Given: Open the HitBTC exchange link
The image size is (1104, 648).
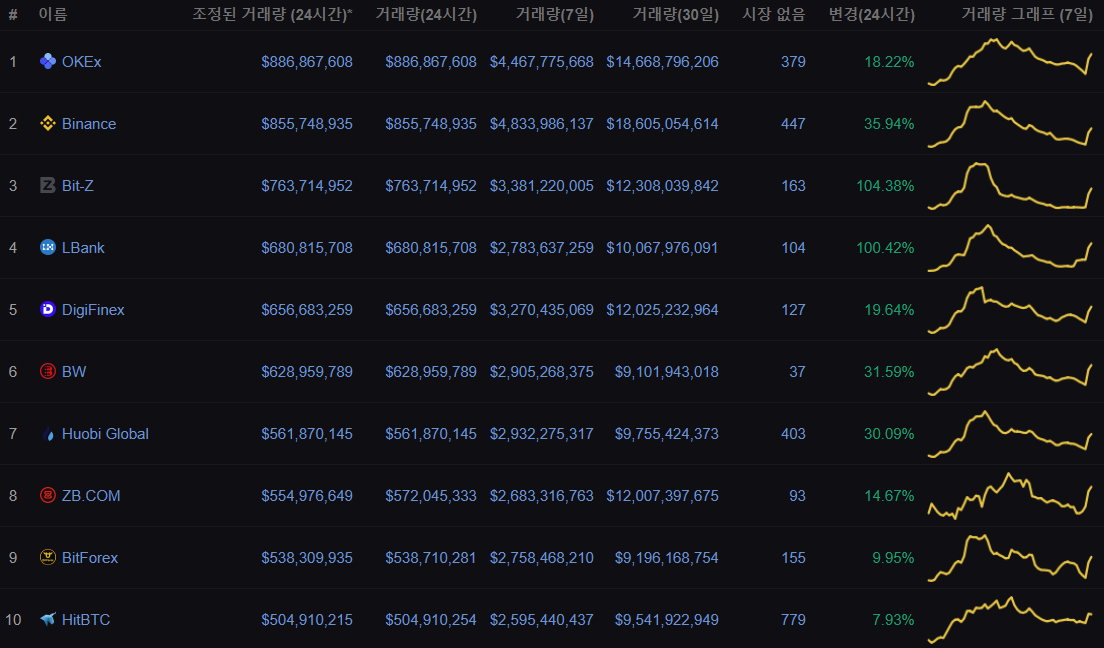Looking at the screenshot, I should point(86,620).
